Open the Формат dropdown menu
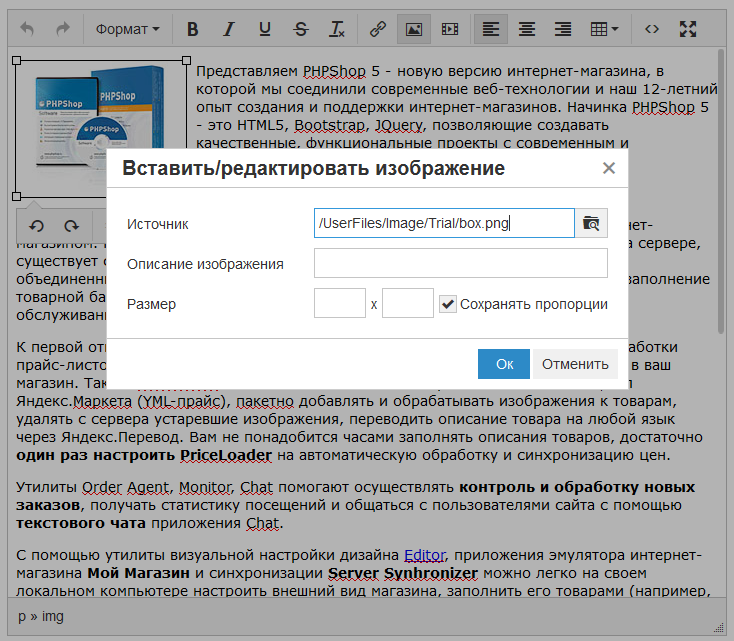This screenshot has height=641, width=734. pos(127,29)
